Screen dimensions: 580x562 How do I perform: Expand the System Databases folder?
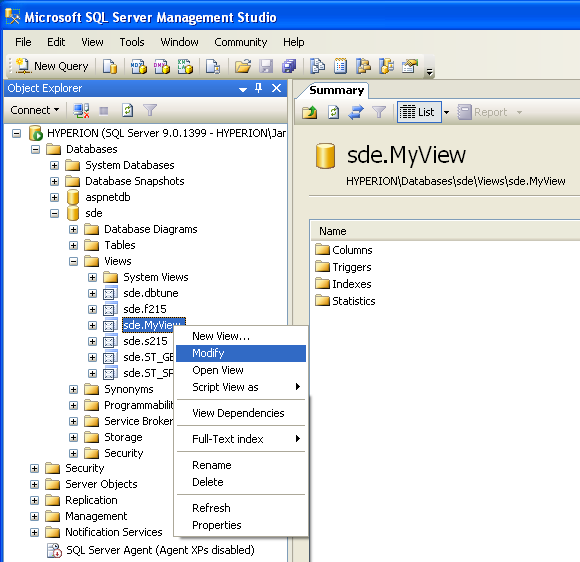coord(54,165)
